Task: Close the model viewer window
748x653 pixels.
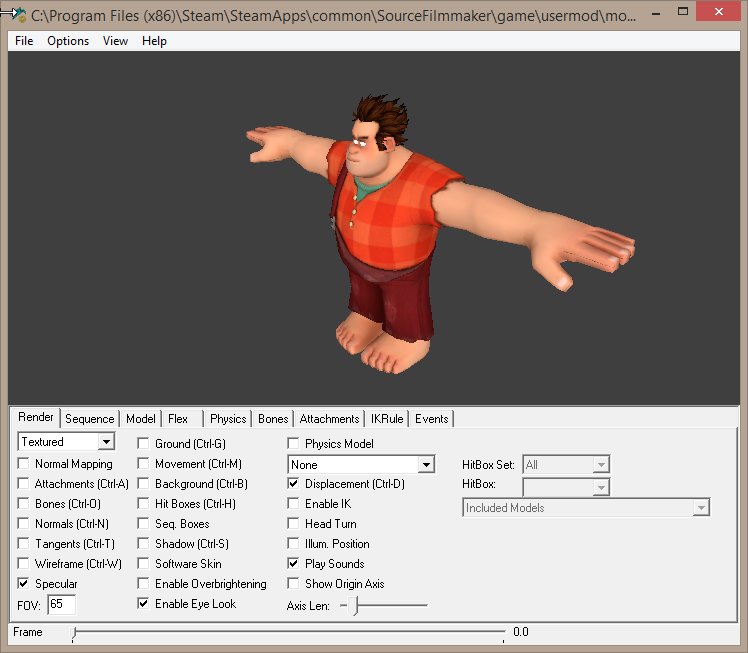Action: point(718,11)
